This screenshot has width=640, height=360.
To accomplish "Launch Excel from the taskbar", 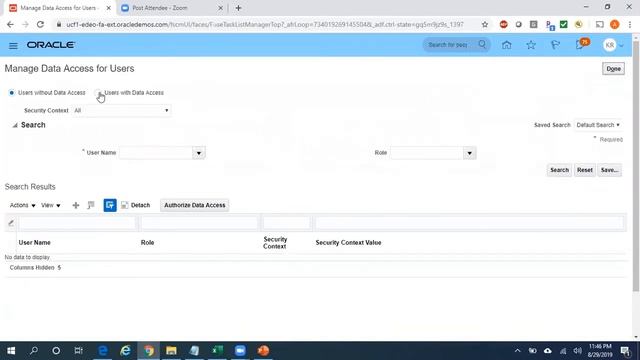I will click(x=217, y=351).
